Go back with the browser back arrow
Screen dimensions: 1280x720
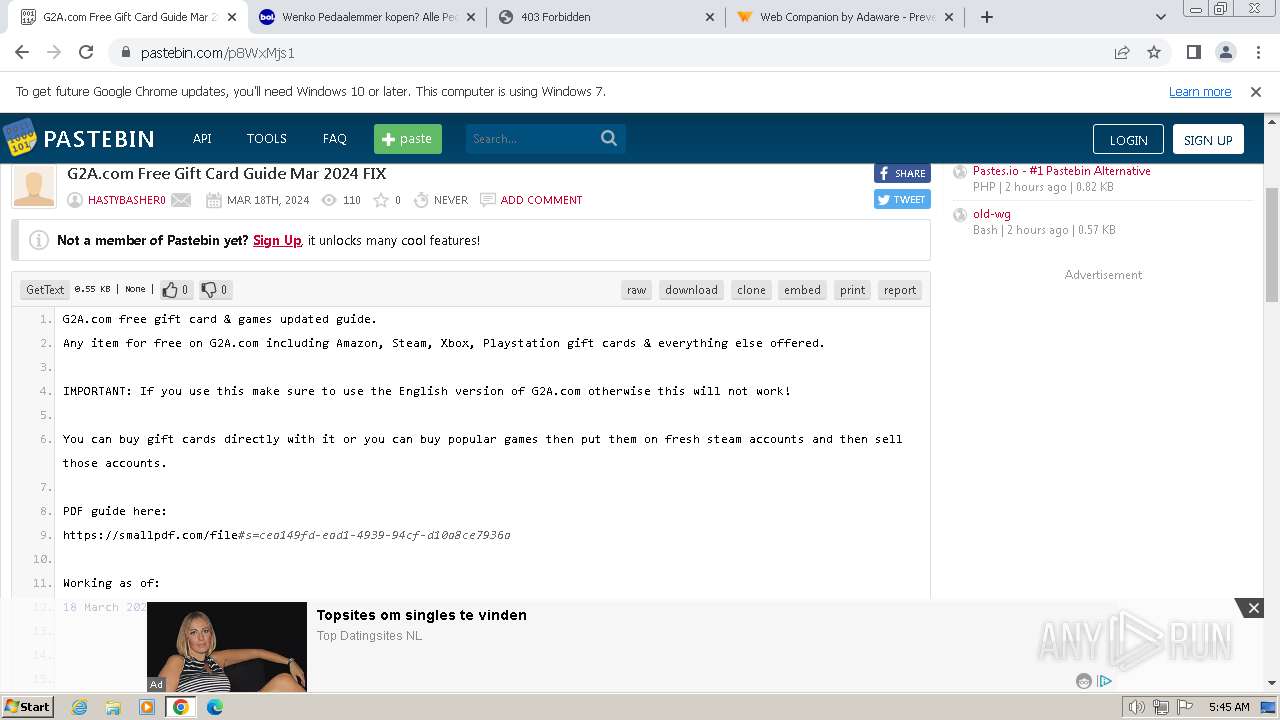click(22, 52)
